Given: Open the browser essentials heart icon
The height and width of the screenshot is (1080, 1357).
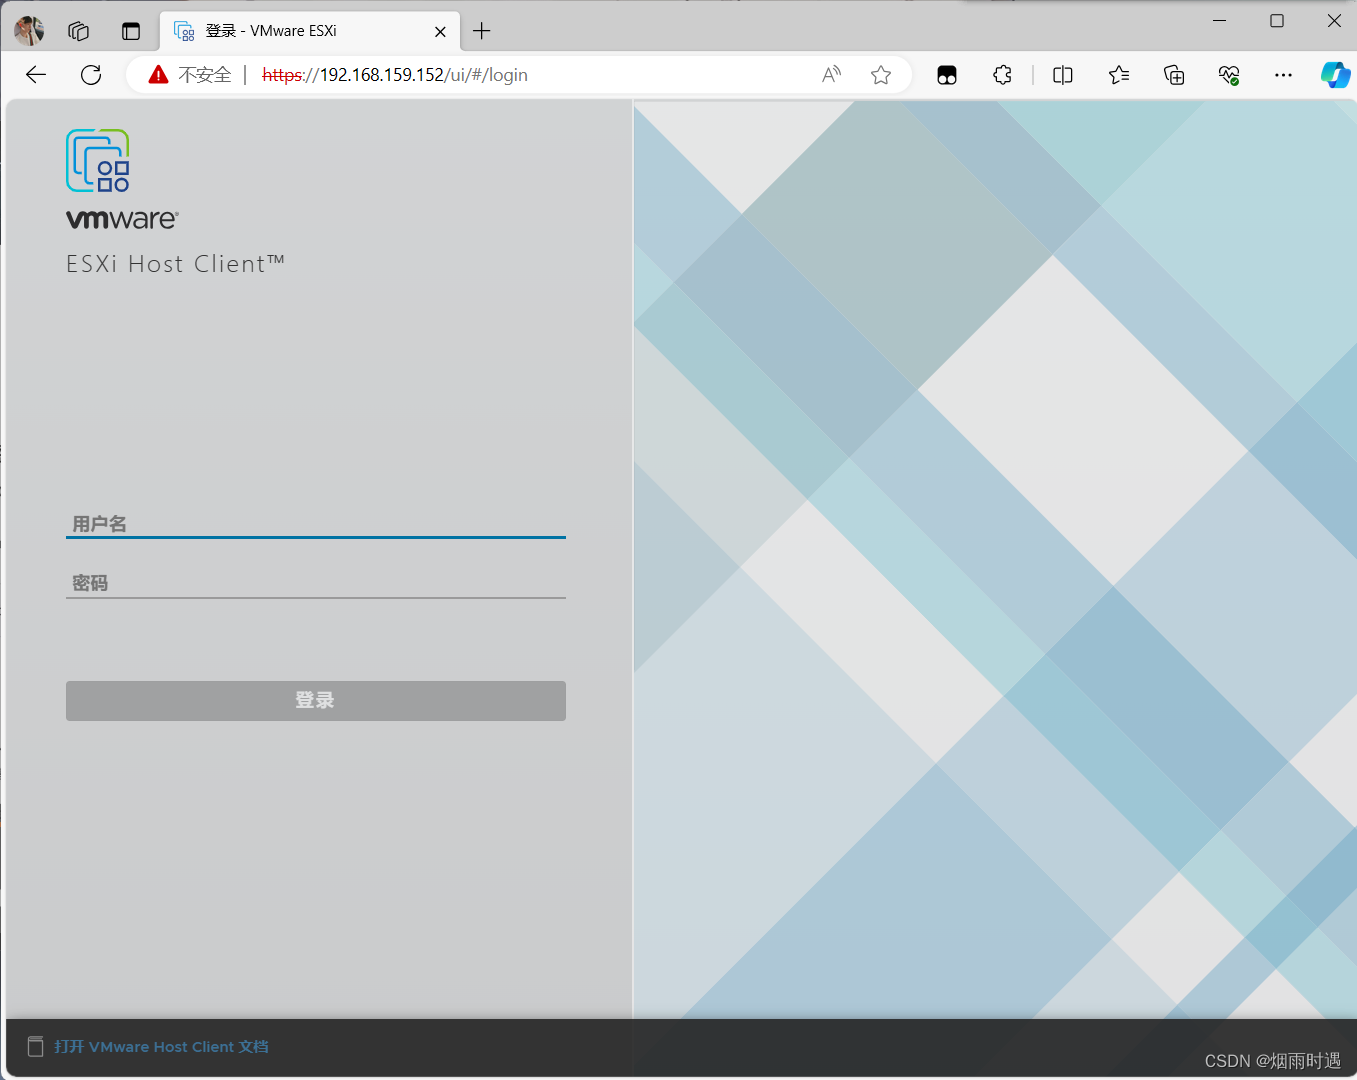Looking at the screenshot, I should 1229,75.
